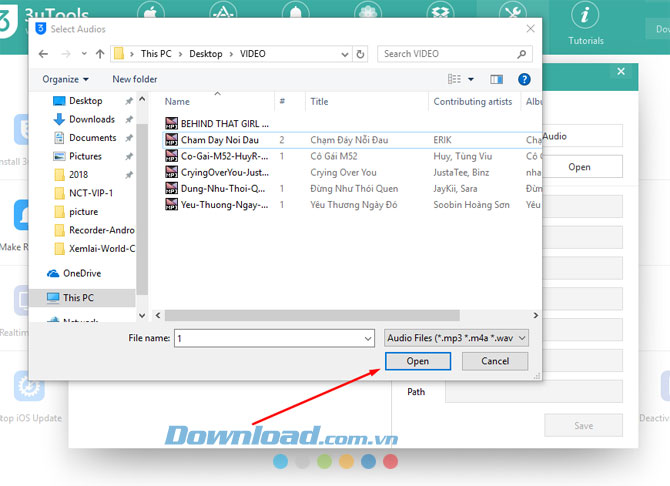
Task: Click MP3 icon of BEHIND THAT GIRL
Action: 171,124
